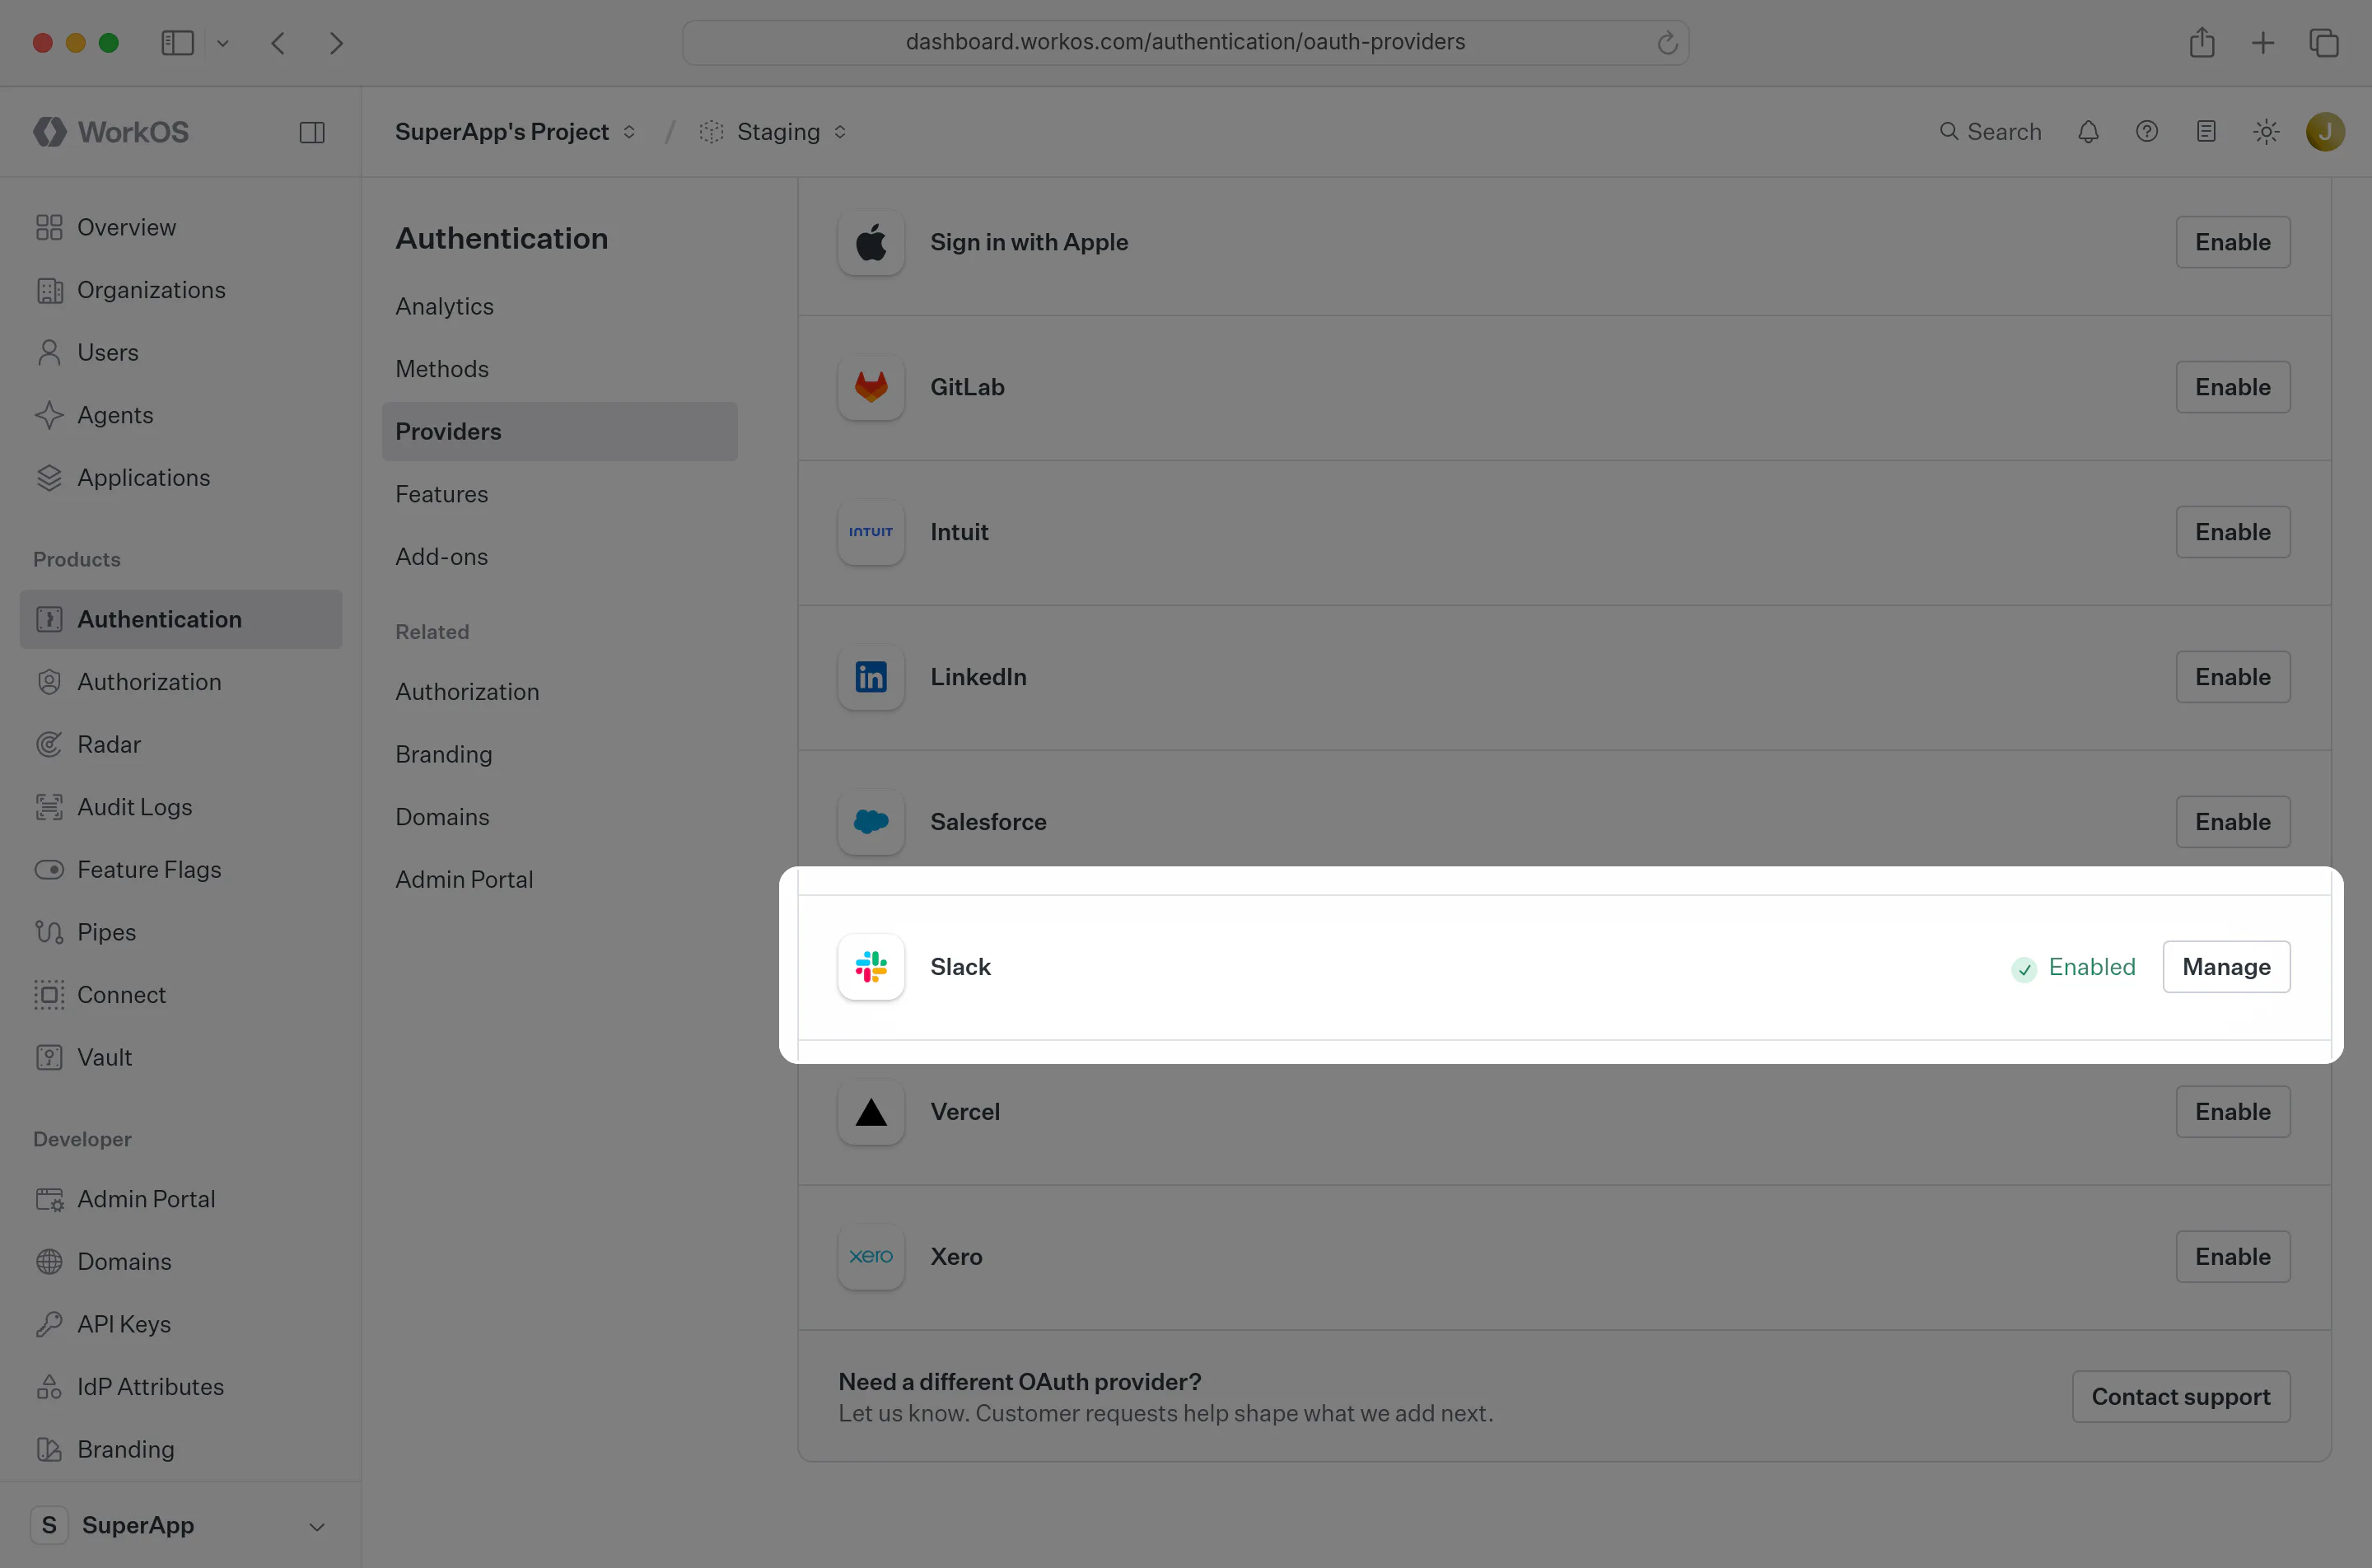2372x1568 pixels.
Task: Click the GitLab logo icon
Action: coord(871,387)
